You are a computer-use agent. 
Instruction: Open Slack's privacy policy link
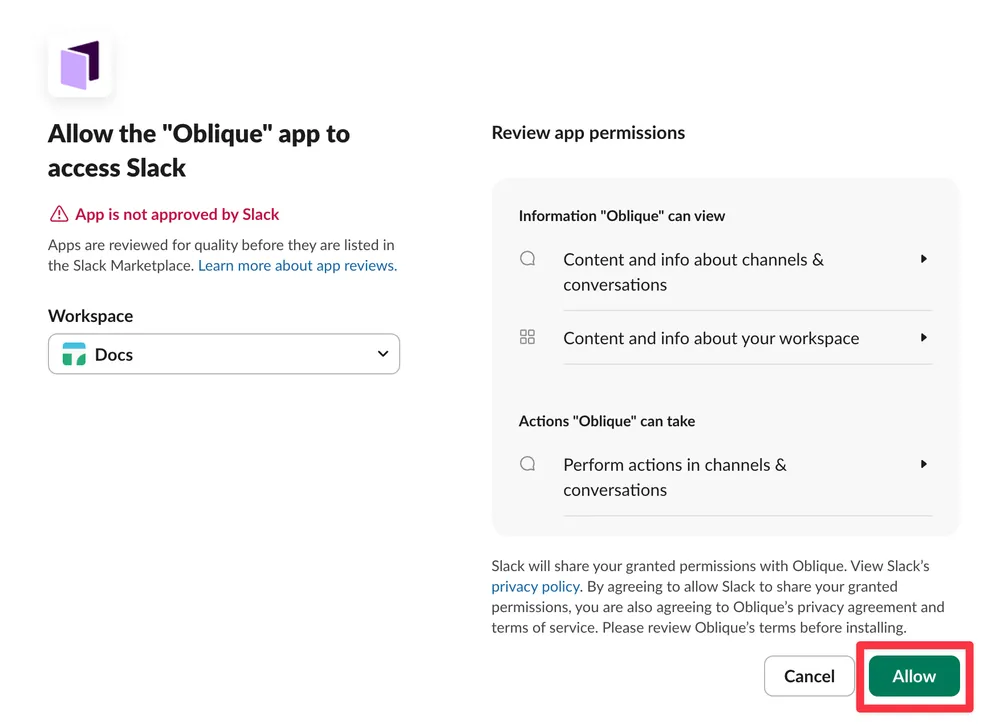click(535, 586)
